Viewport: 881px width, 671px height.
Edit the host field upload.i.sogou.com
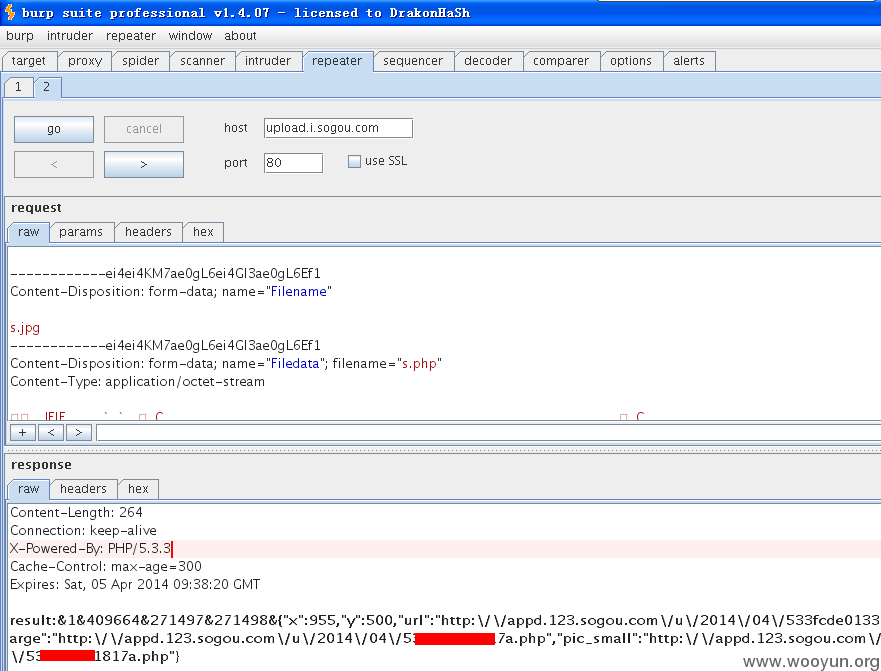click(x=338, y=128)
